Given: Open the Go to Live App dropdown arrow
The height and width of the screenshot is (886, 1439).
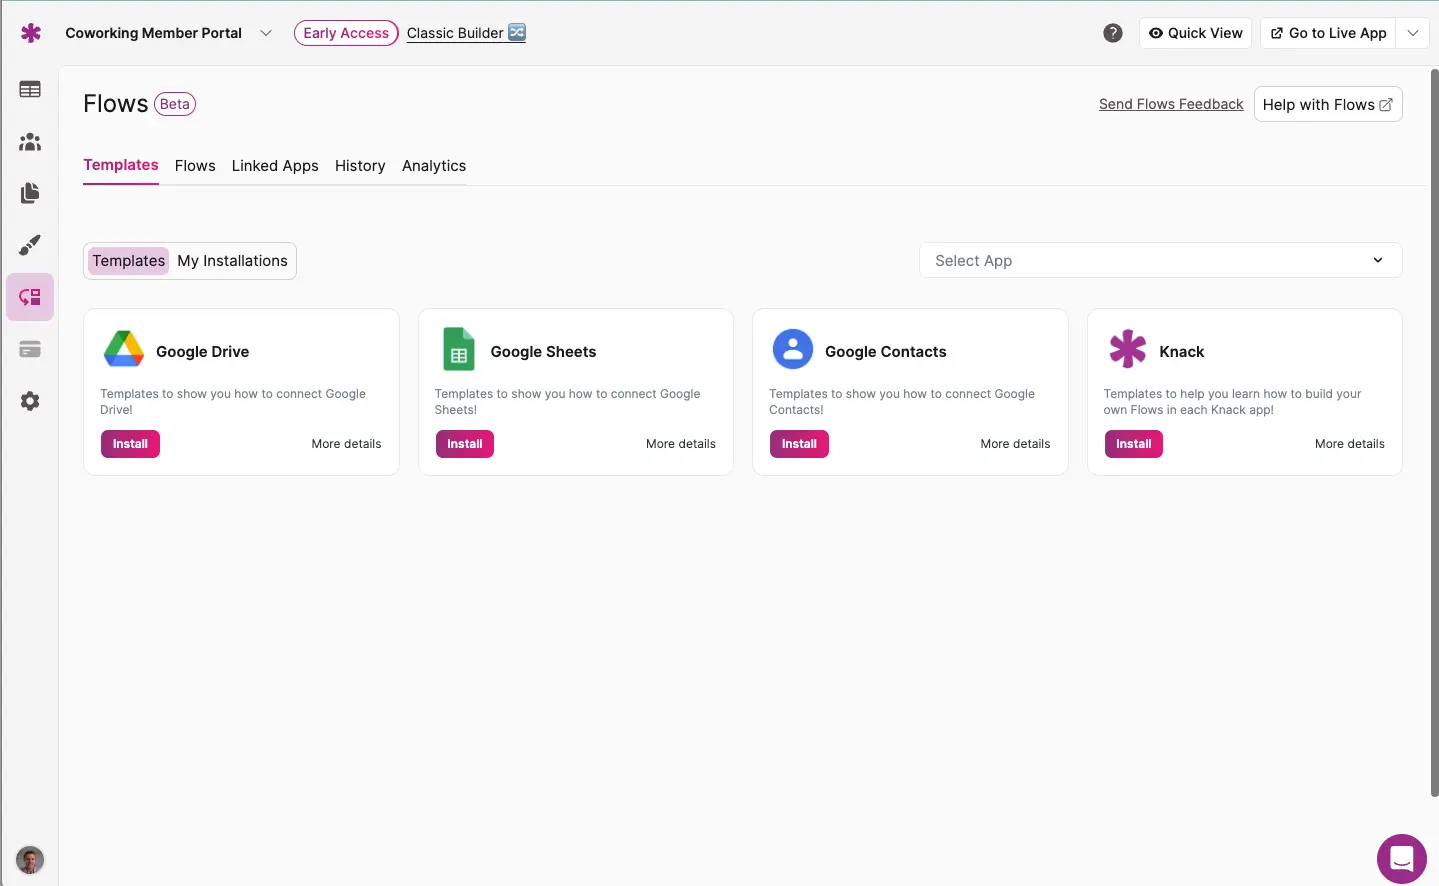Looking at the screenshot, I should [1412, 33].
